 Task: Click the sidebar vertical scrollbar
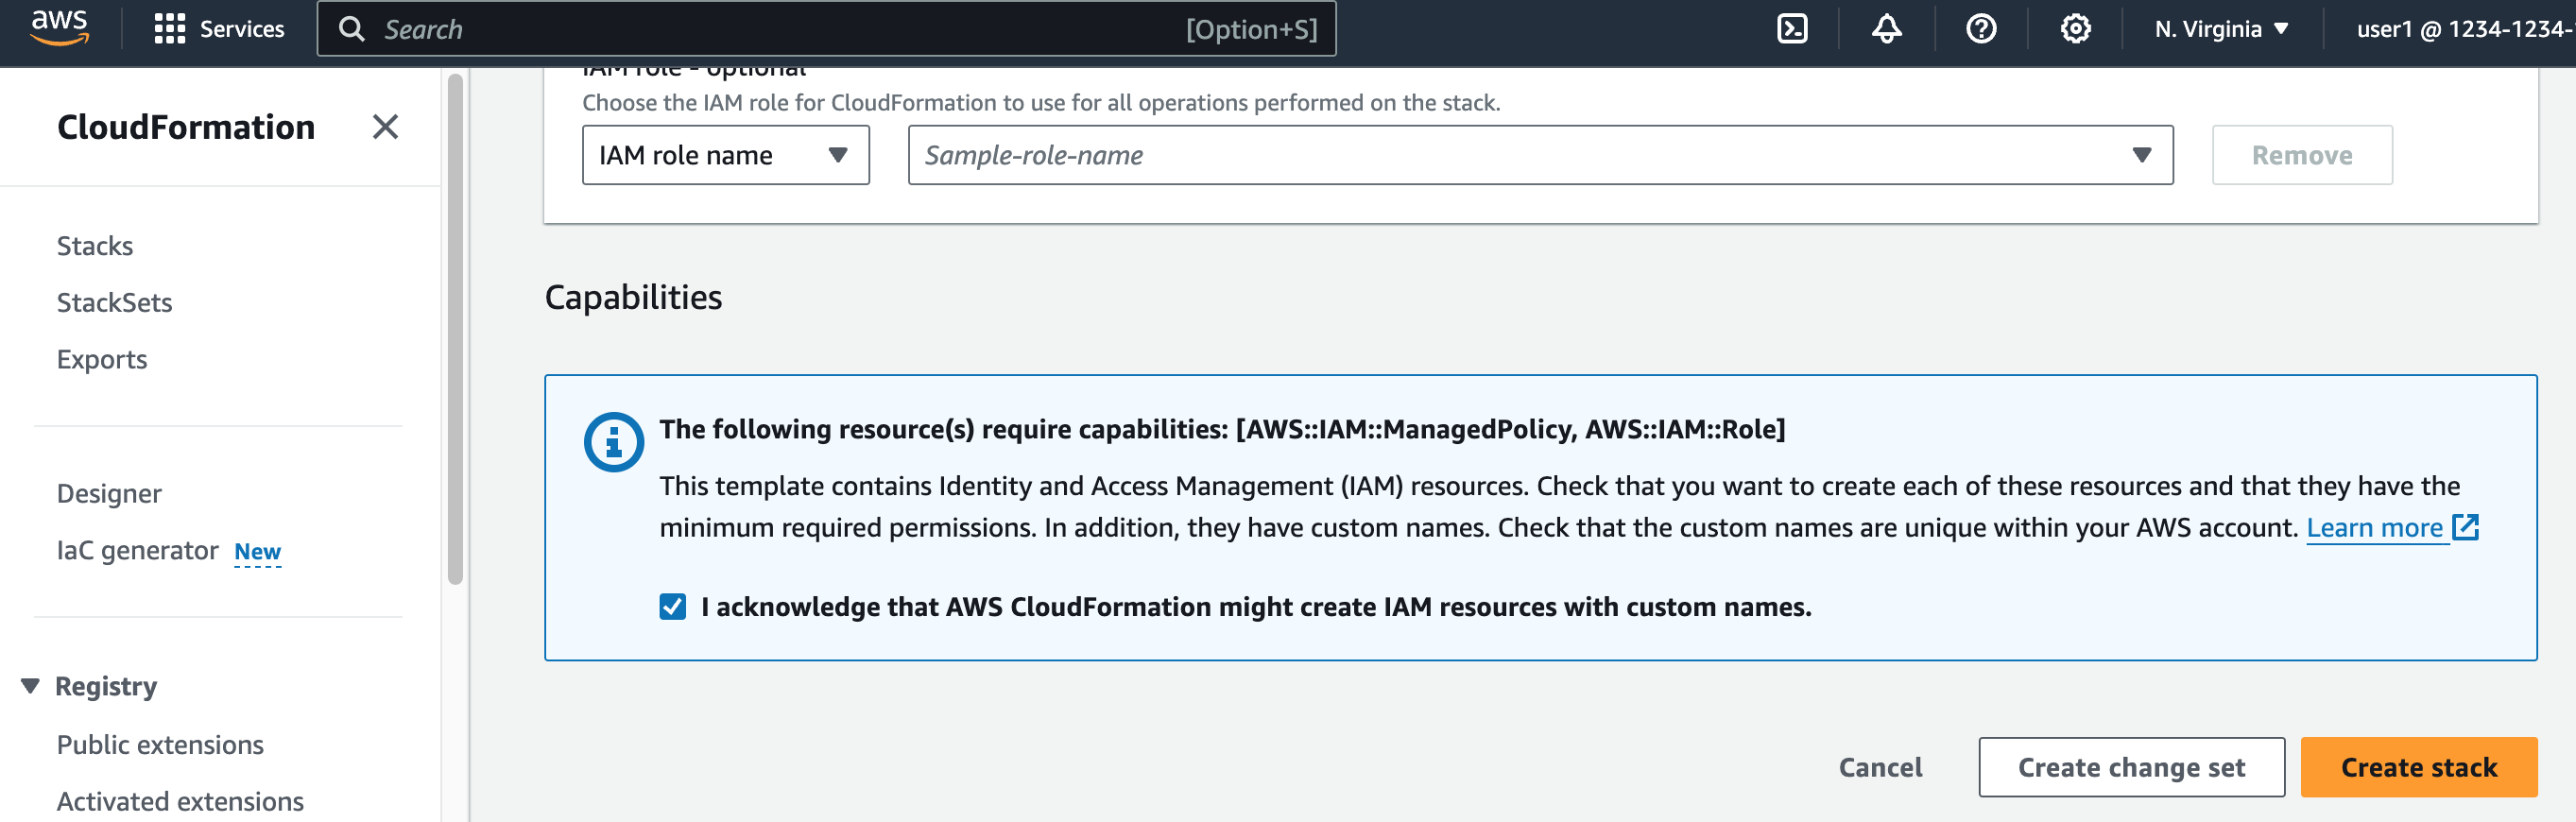coord(455,330)
